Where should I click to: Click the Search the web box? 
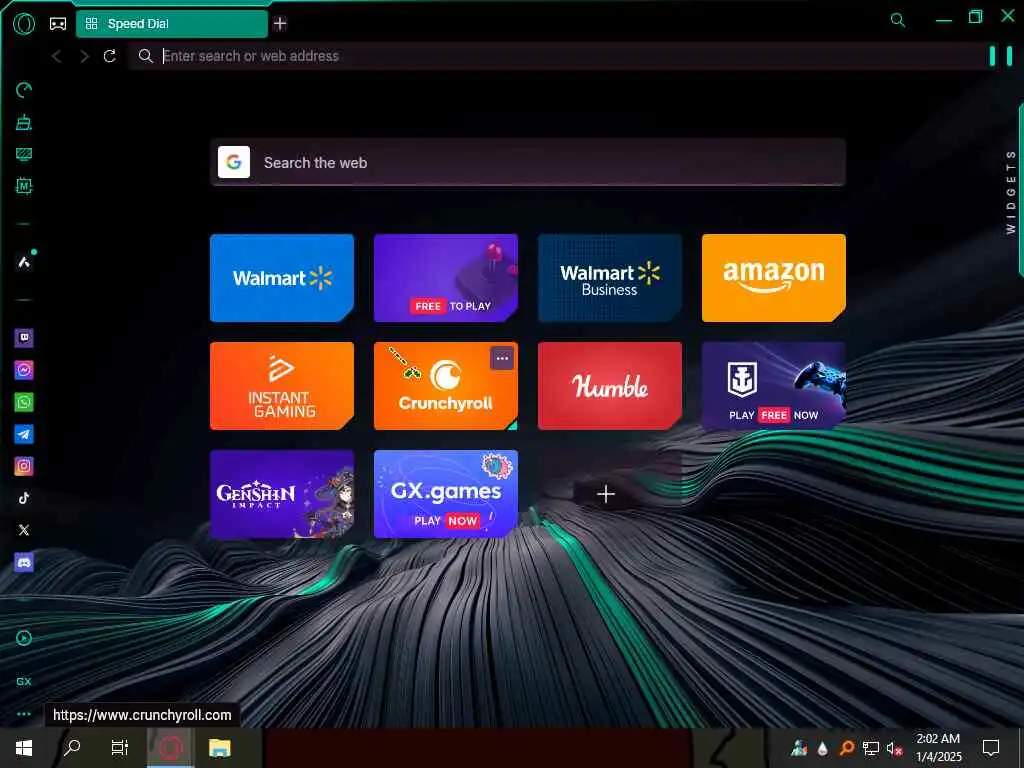click(x=528, y=163)
